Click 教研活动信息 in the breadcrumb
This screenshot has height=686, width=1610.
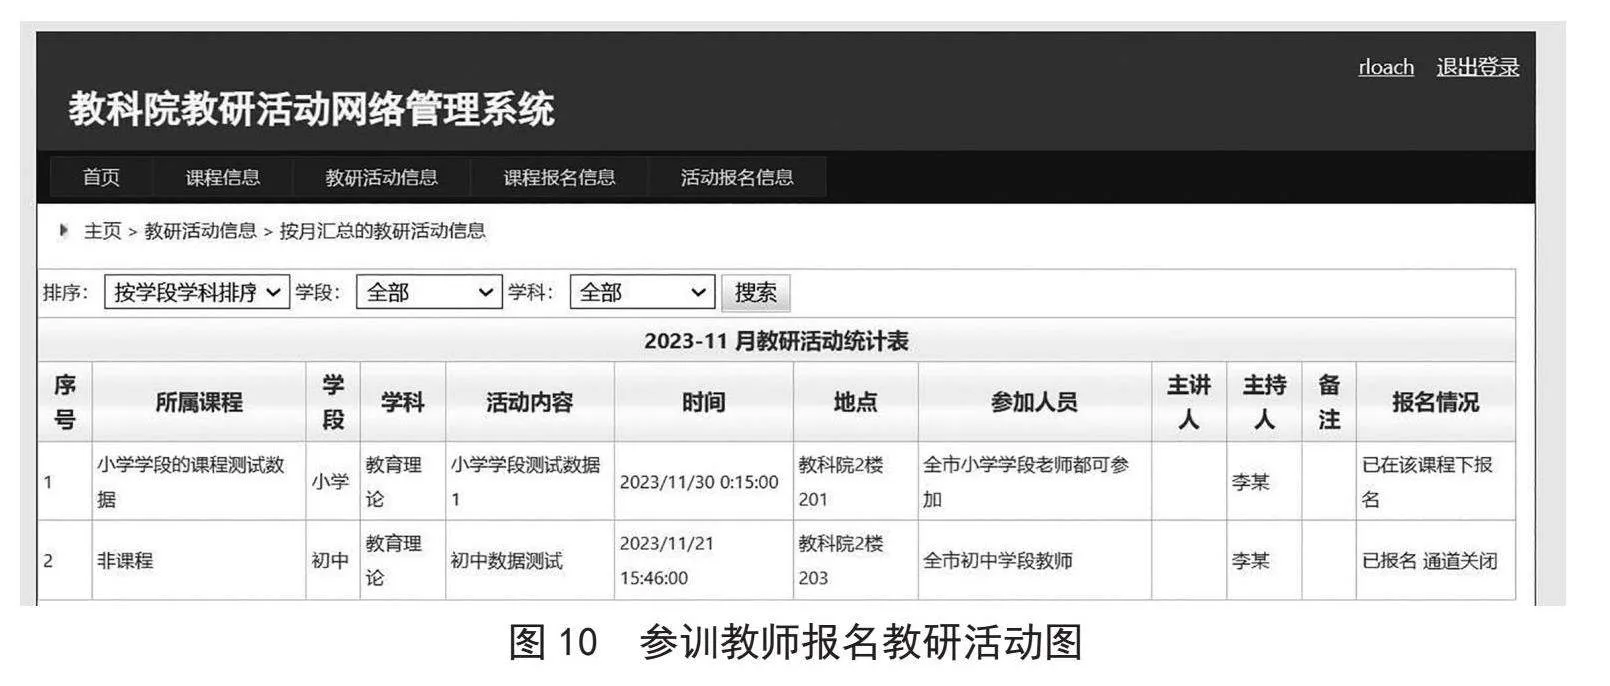(200, 231)
